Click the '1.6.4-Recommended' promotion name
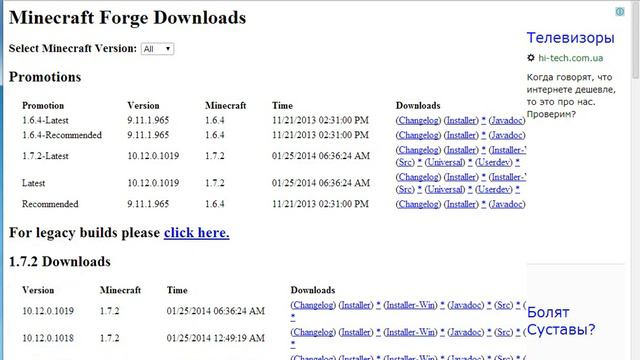The image size is (640, 360). point(62,135)
